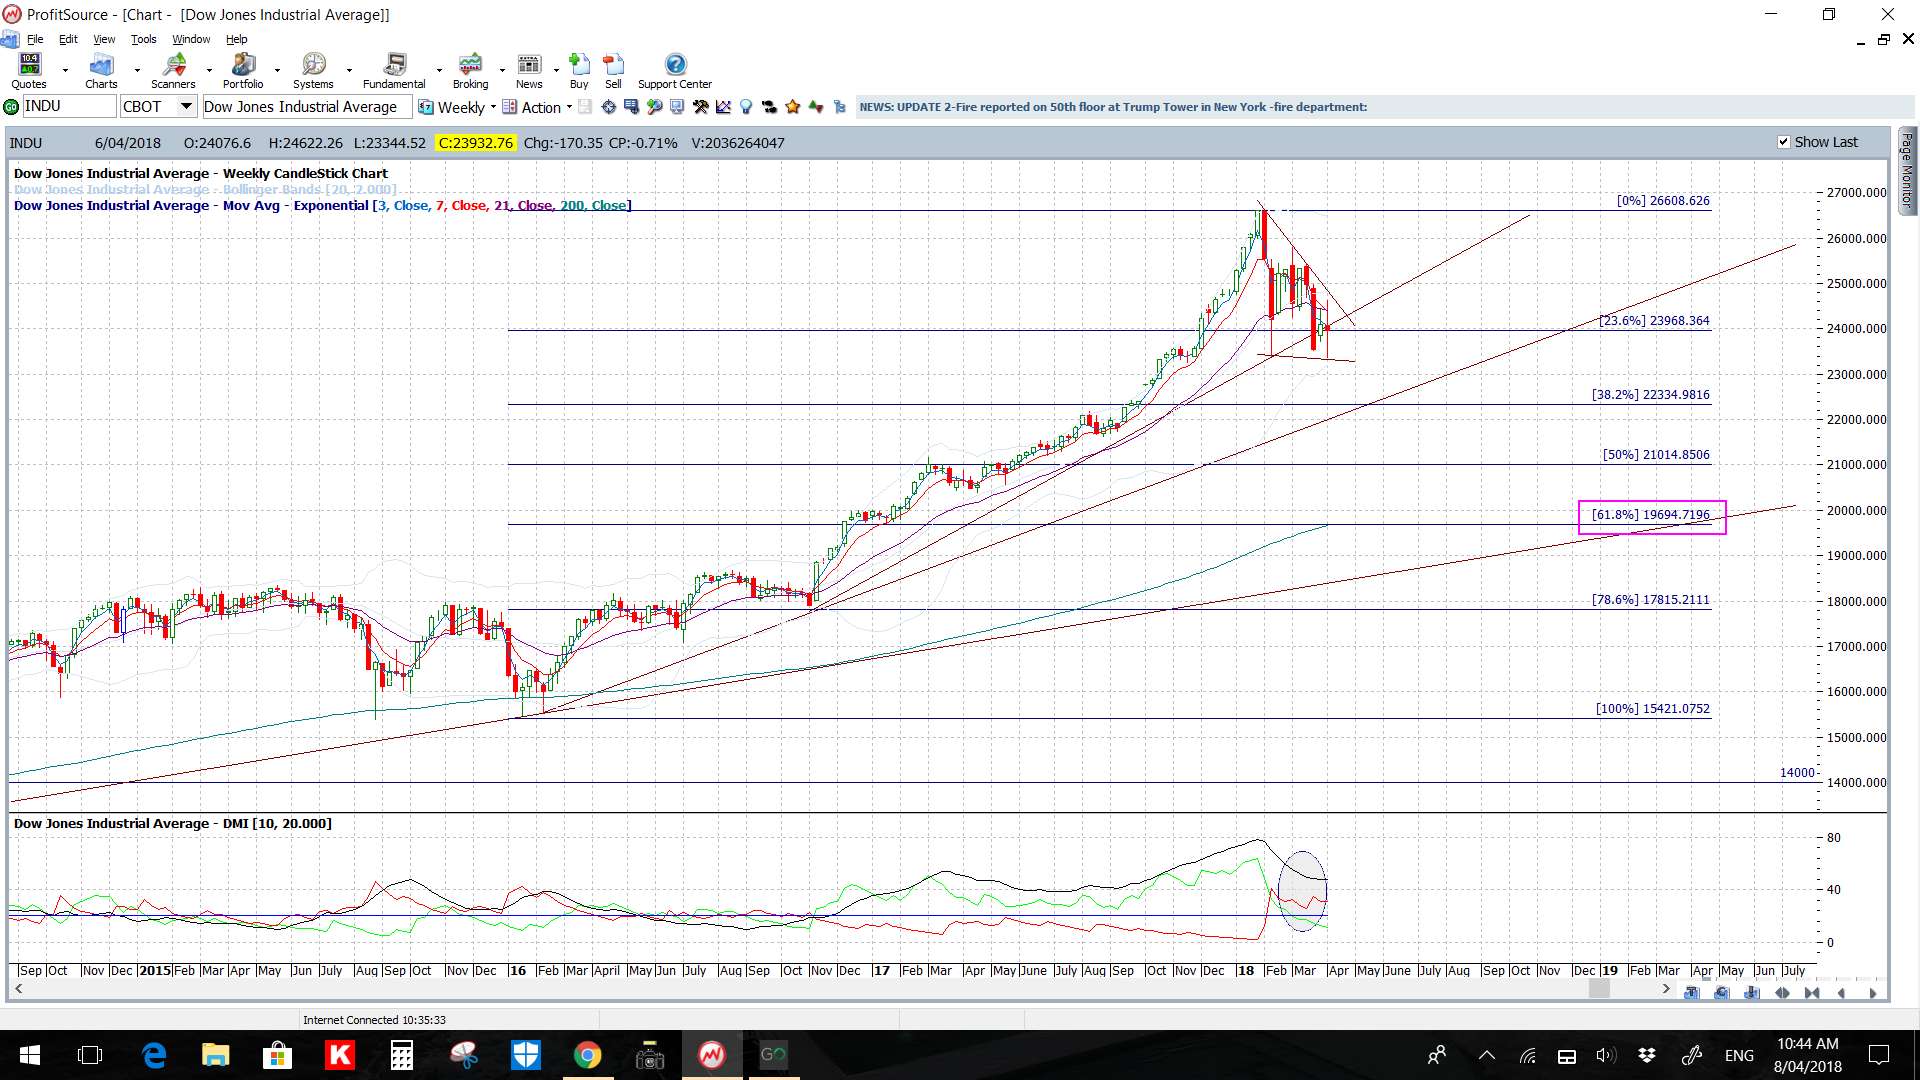Open the View menu

104,39
